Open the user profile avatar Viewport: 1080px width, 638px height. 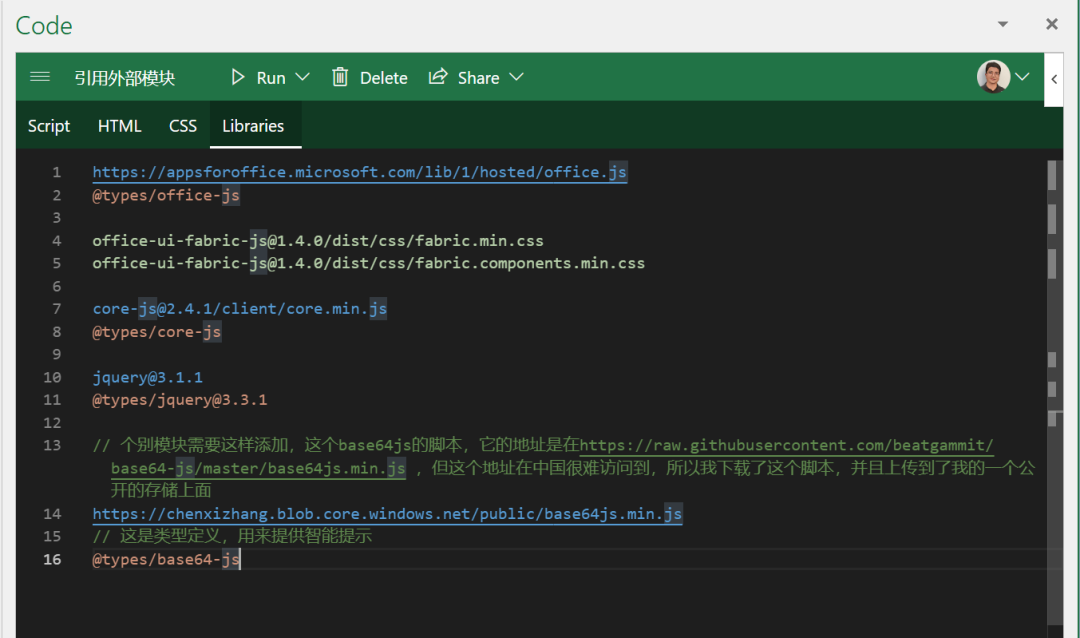(x=993, y=76)
